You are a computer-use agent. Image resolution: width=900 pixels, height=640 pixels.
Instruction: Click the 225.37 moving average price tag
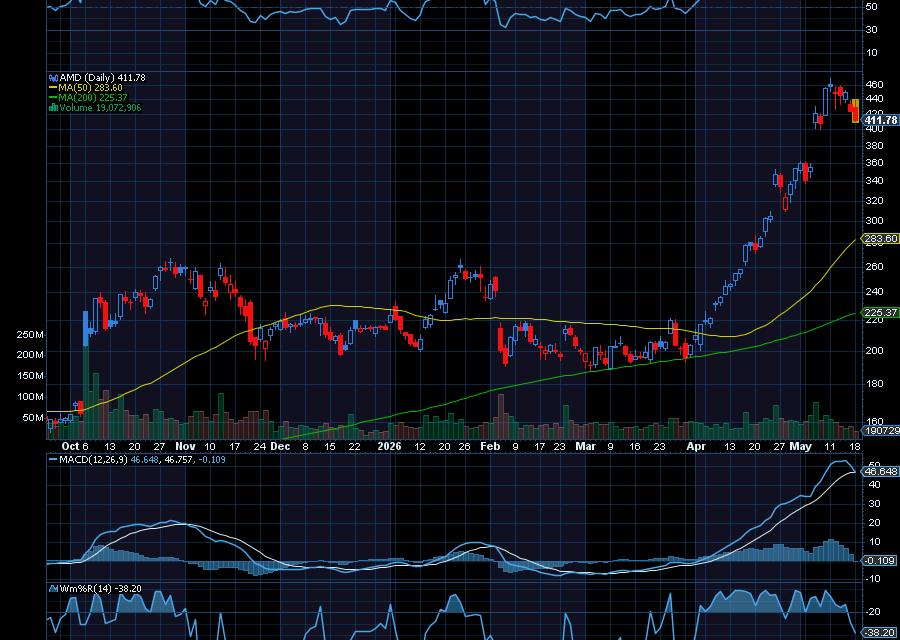coord(880,313)
